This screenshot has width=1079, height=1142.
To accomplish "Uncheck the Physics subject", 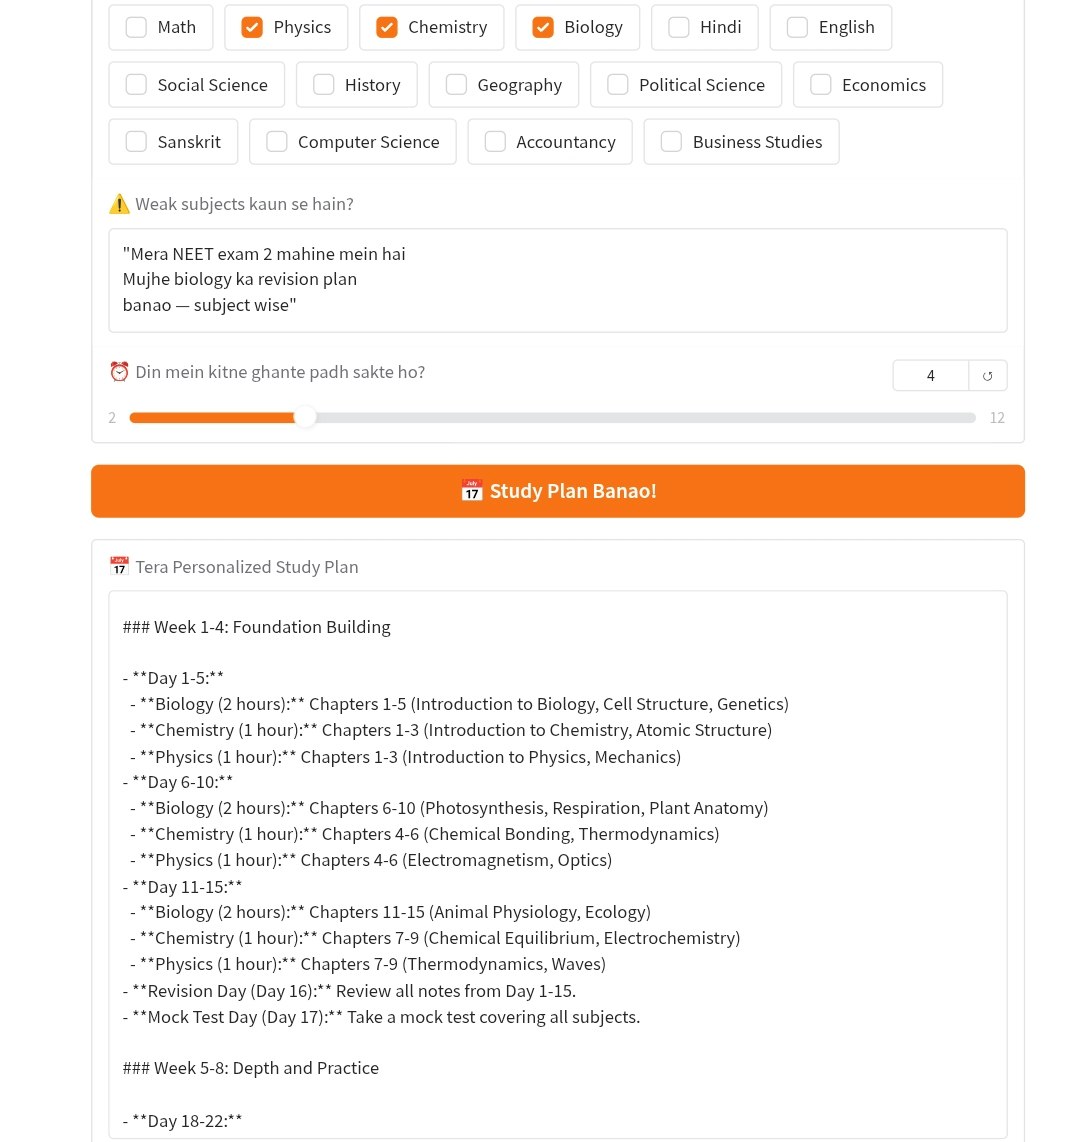I will (x=251, y=27).
